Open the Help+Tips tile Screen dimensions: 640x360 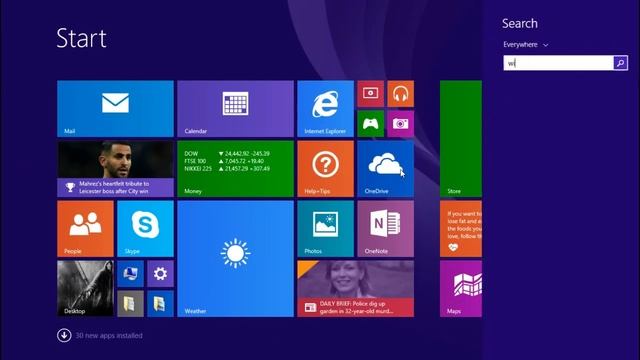pyautogui.click(x=325, y=169)
